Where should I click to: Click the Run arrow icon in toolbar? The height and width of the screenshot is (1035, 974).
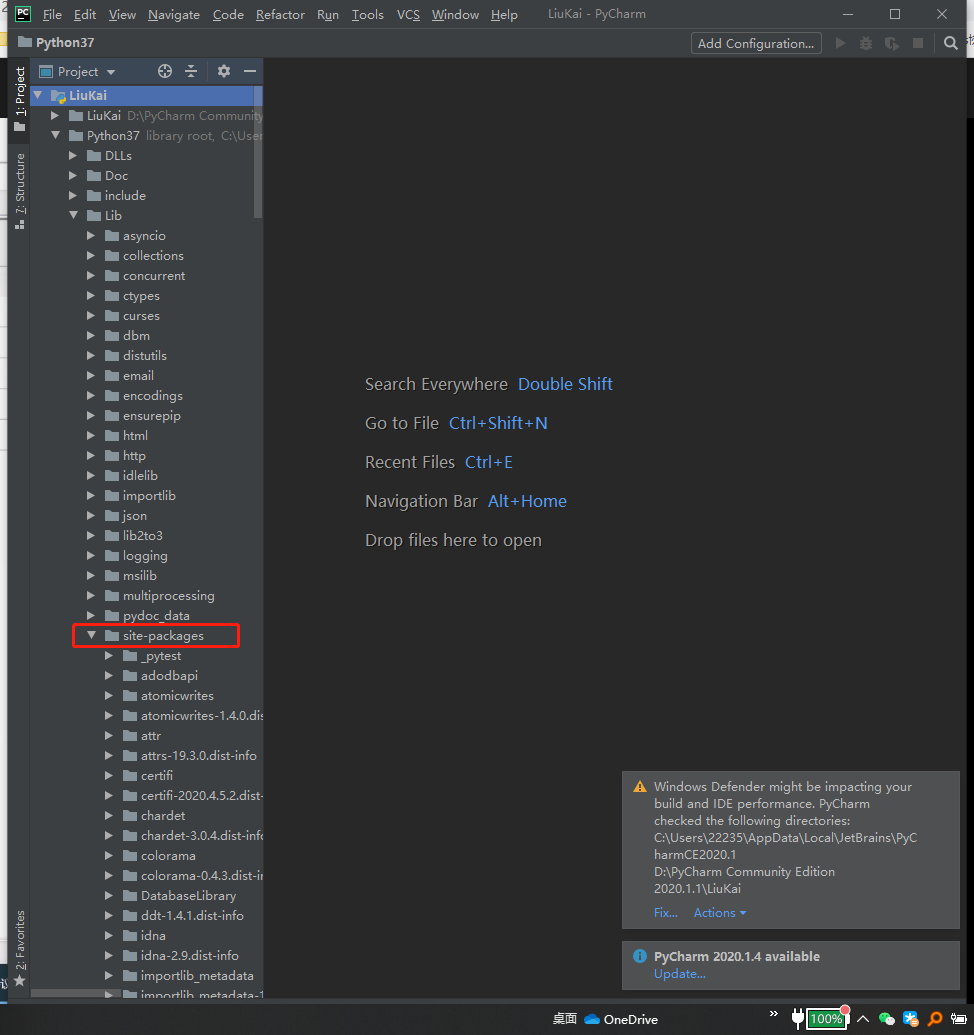pos(840,44)
